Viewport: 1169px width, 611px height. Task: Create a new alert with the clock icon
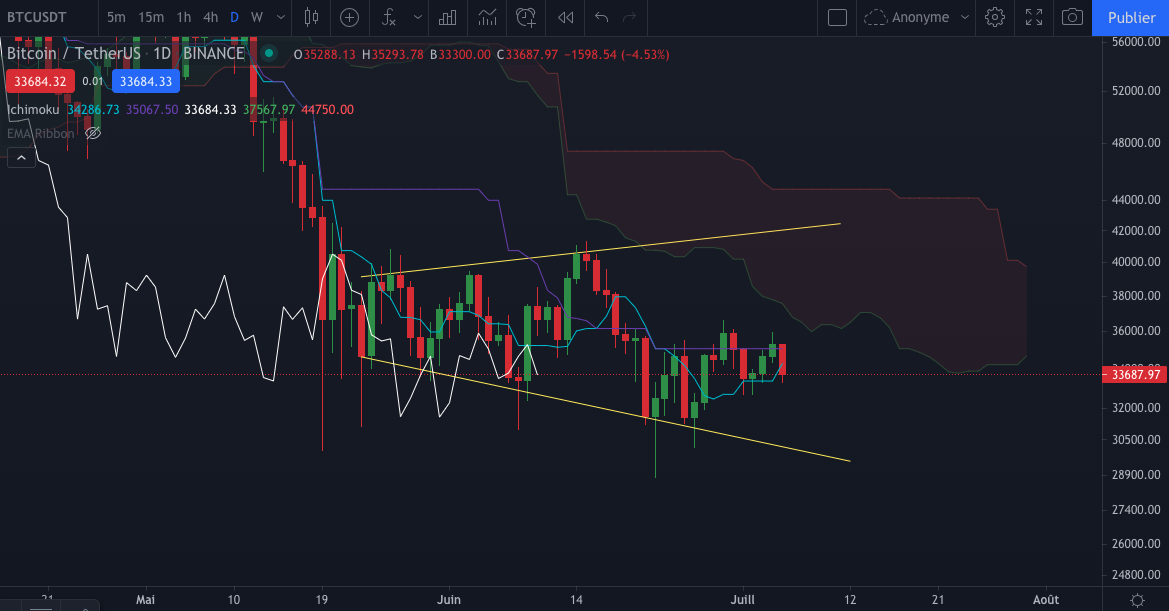[x=528, y=18]
